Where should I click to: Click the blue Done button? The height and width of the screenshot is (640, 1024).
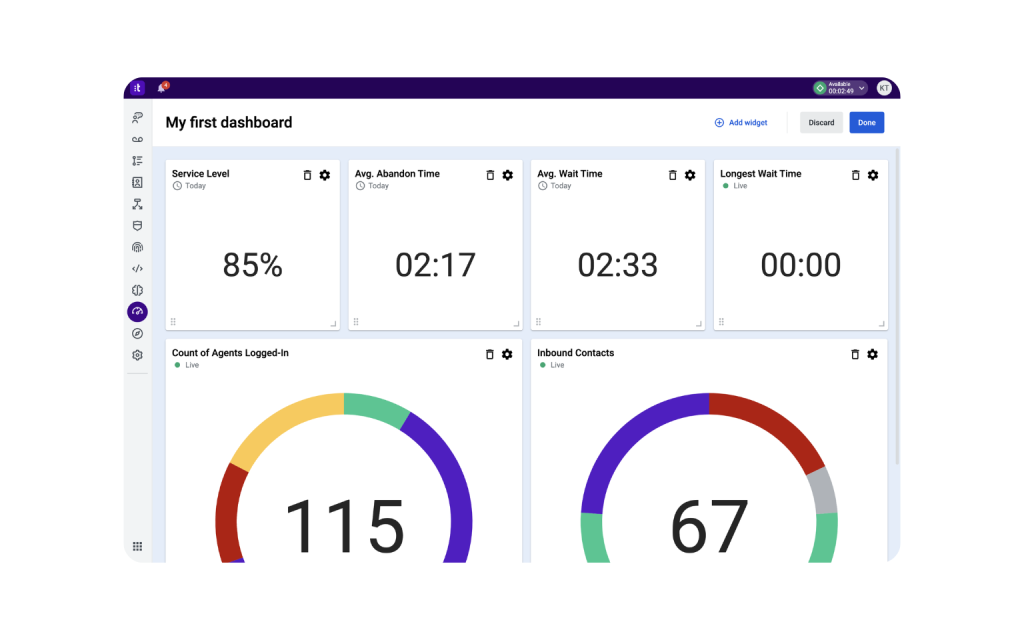click(x=866, y=123)
